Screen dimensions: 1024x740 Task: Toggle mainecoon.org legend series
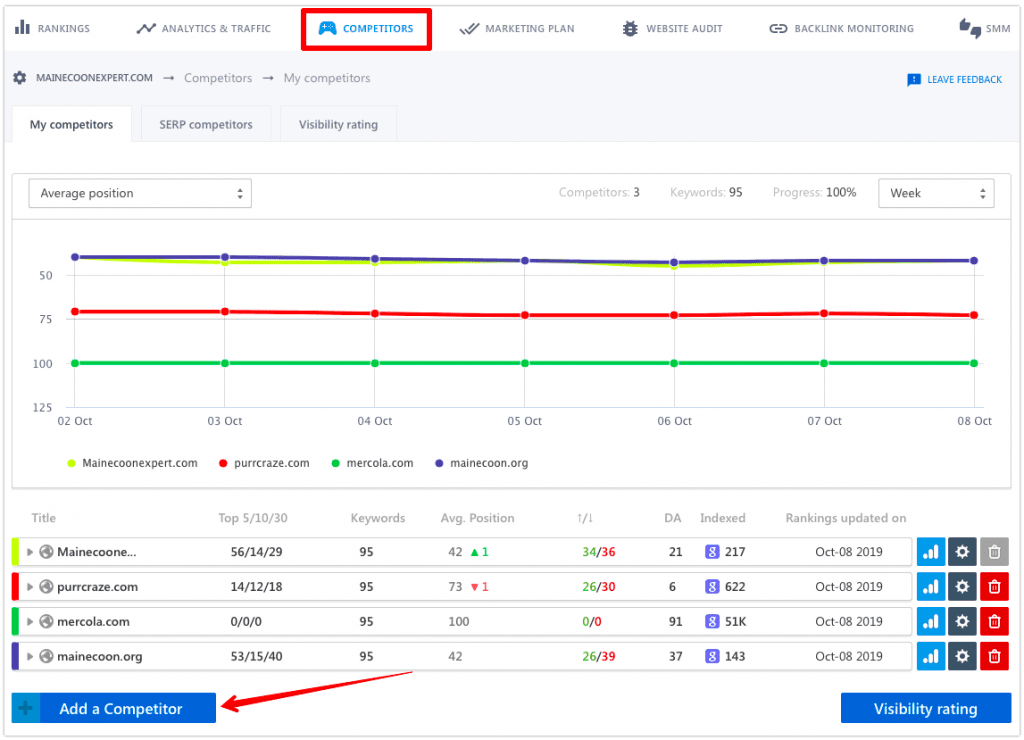pos(481,463)
